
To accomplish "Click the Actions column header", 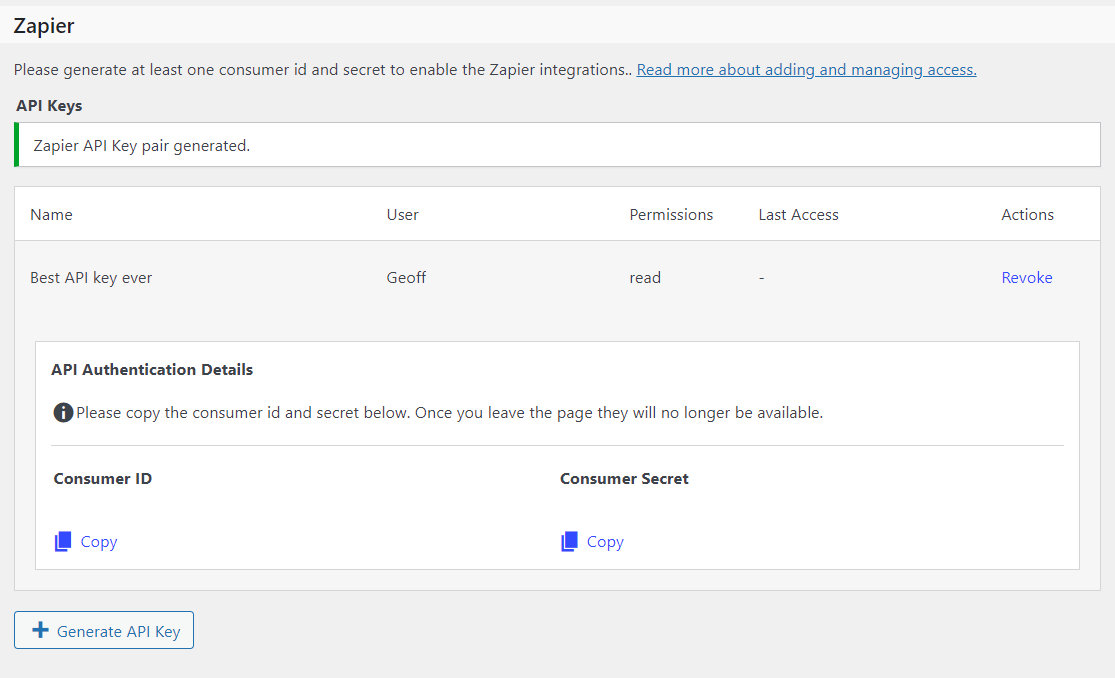I will click(1027, 214).
